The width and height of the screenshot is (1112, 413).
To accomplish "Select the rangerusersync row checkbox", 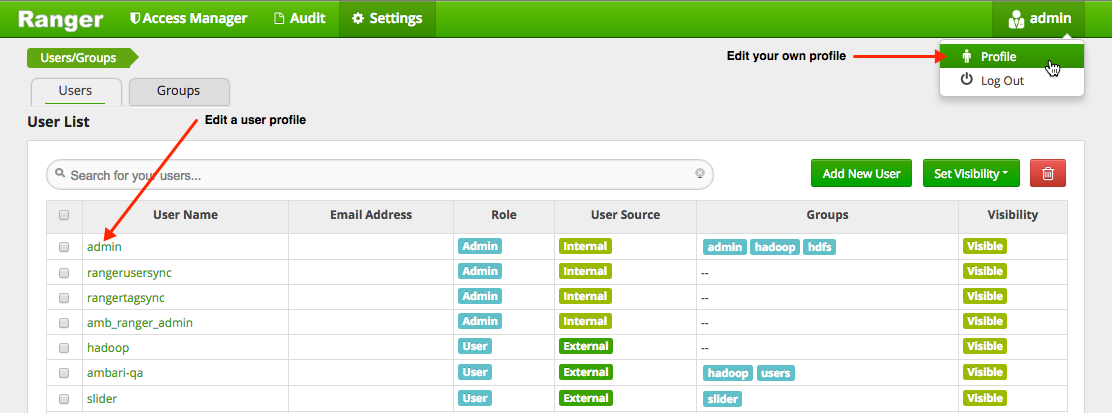I will coord(64,272).
